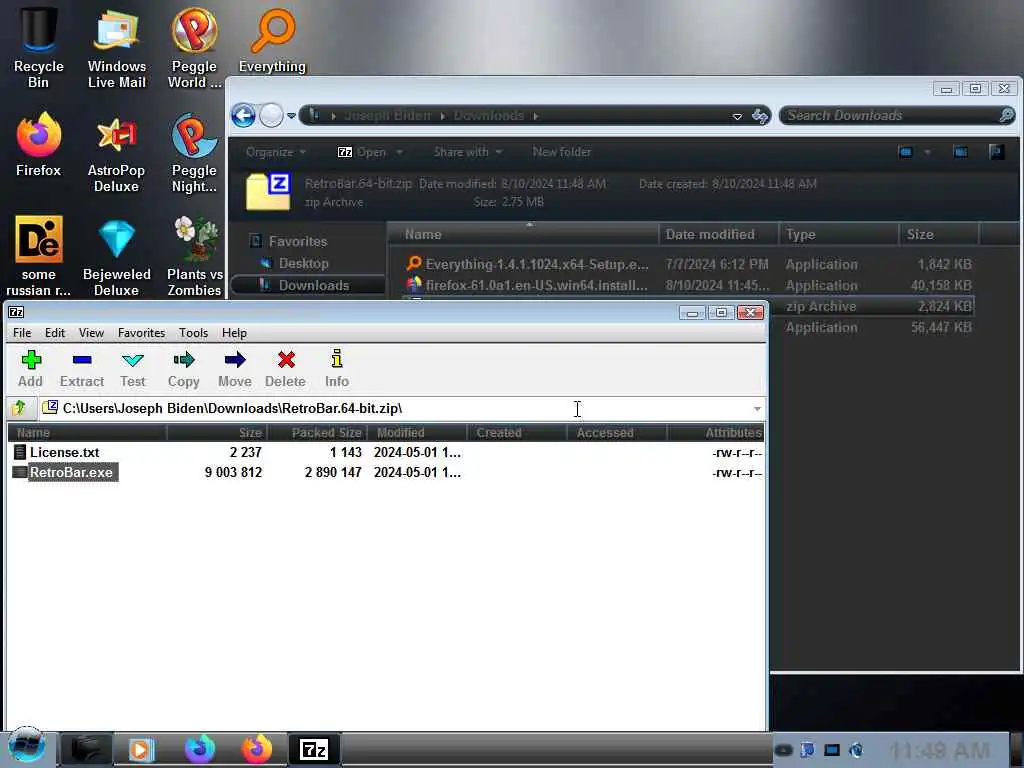1024x768 pixels.
Task: Select Windows Live Mail desktop icon
Action: click(116, 47)
